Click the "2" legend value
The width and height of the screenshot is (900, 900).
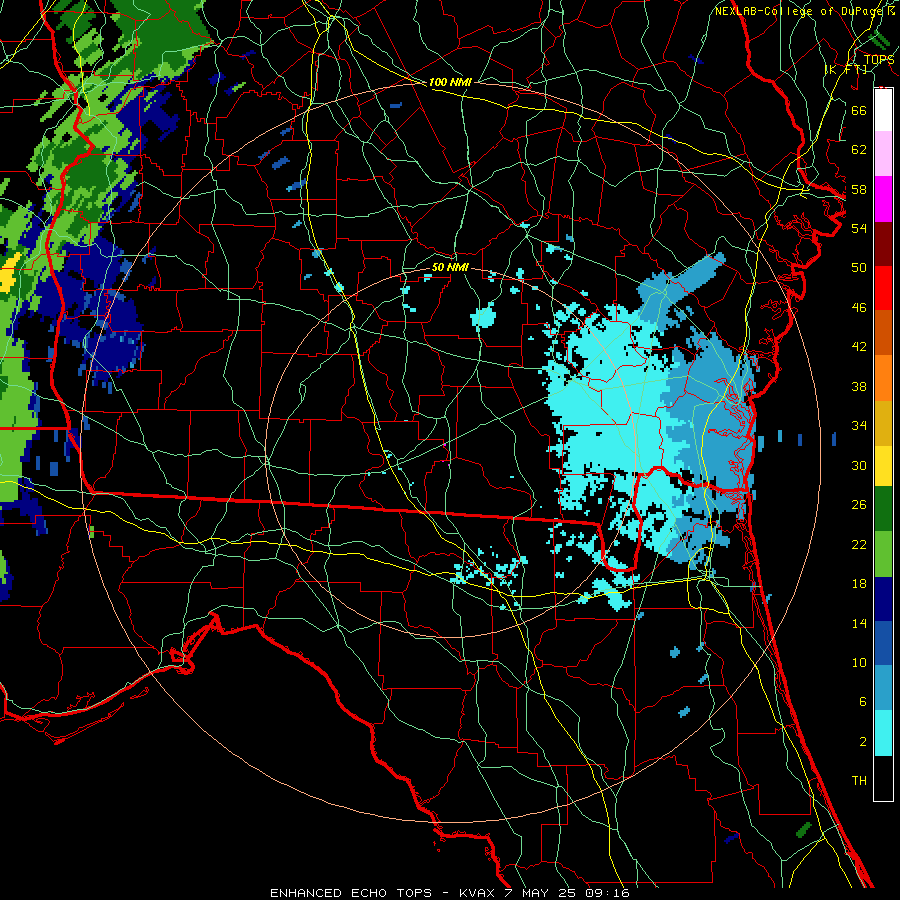pyautogui.click(x=862, y=742)
